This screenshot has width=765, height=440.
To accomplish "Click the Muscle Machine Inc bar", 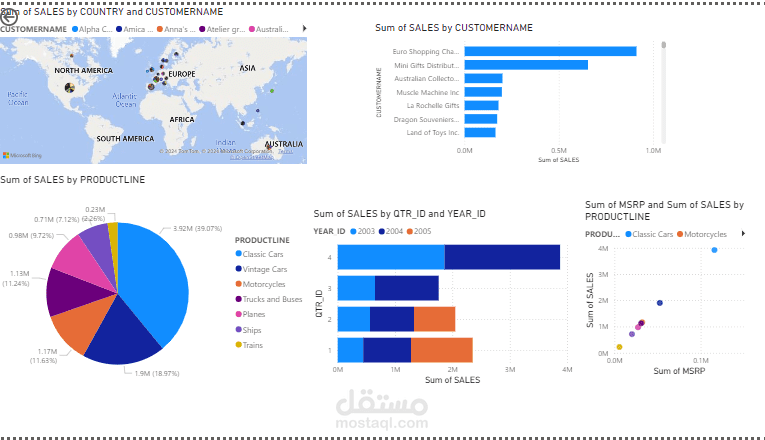I will pos(483,92).
